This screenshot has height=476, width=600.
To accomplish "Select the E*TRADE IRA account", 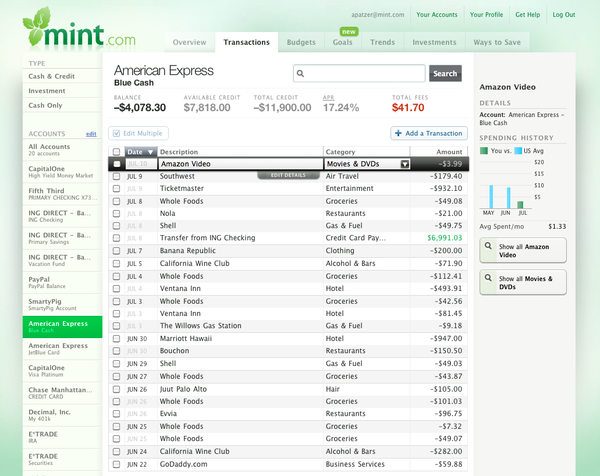I will pyautogui.click(x=62, y=437).
